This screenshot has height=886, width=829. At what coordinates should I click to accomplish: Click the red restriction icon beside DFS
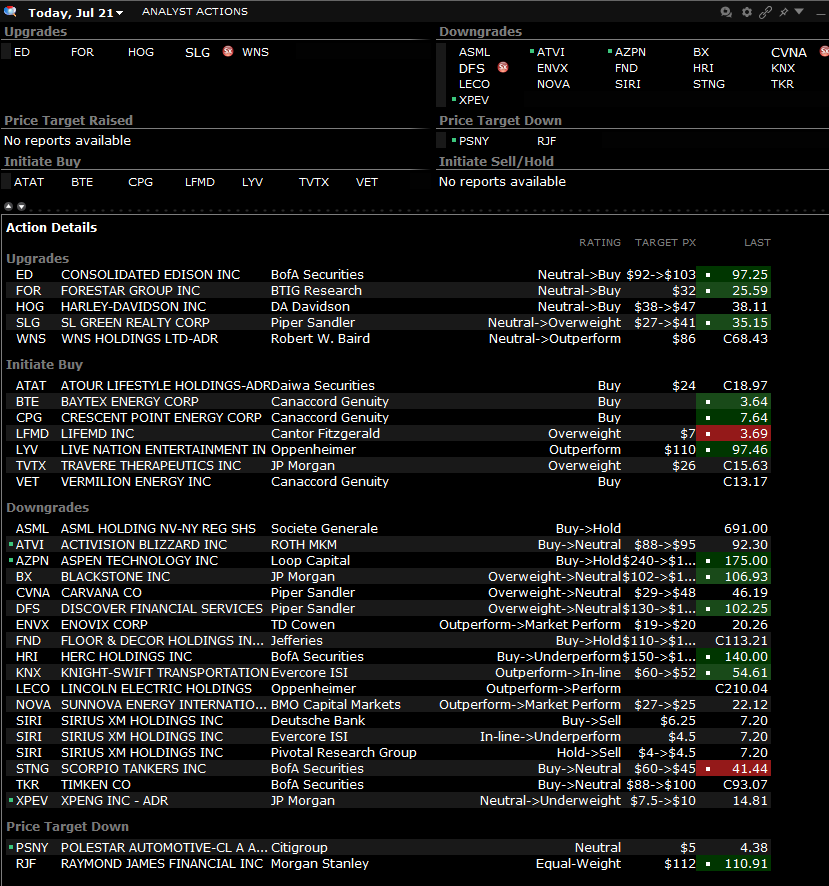(503, 67)
